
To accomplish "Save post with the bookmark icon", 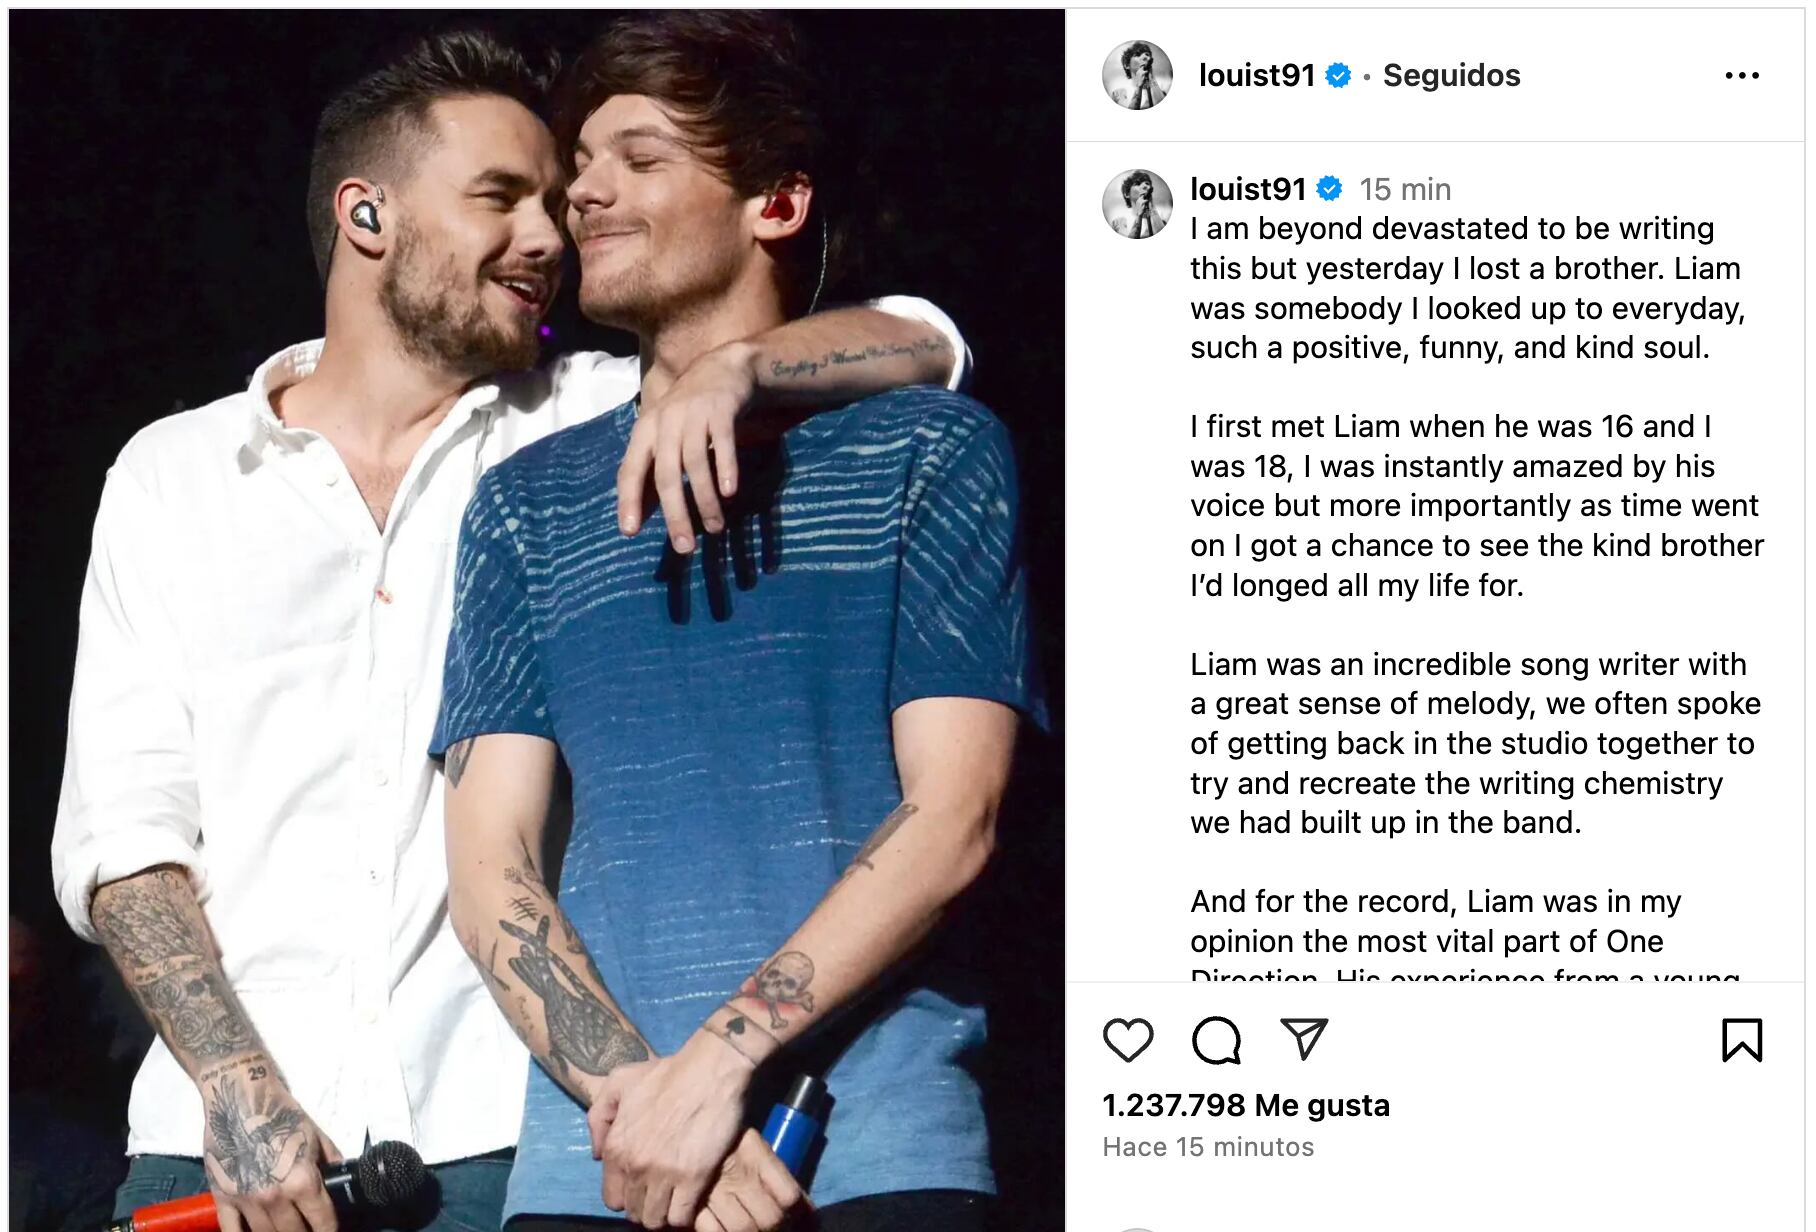I will click(1742, 1040).
